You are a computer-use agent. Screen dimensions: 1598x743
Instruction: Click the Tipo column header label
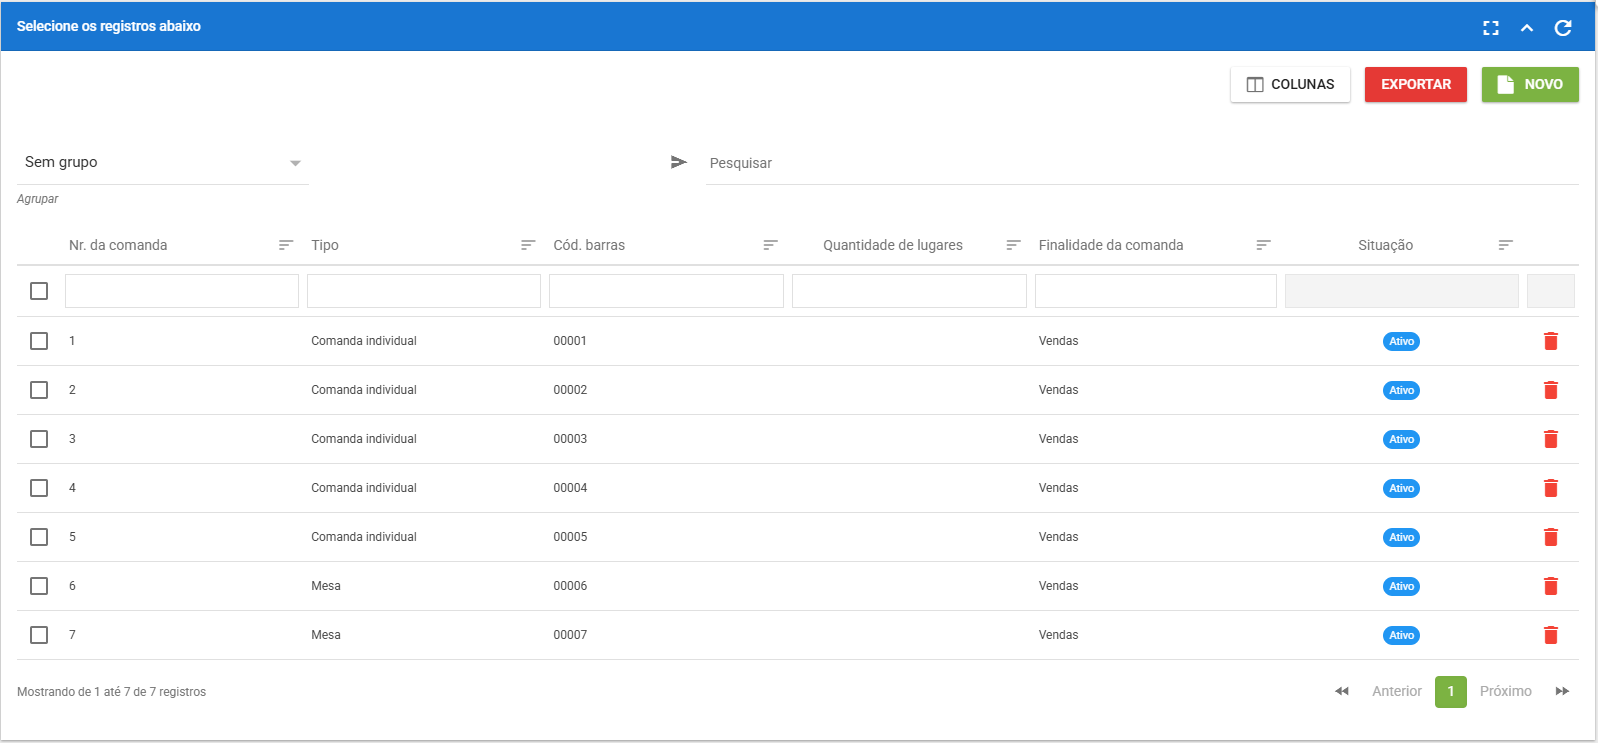(325, 245)
